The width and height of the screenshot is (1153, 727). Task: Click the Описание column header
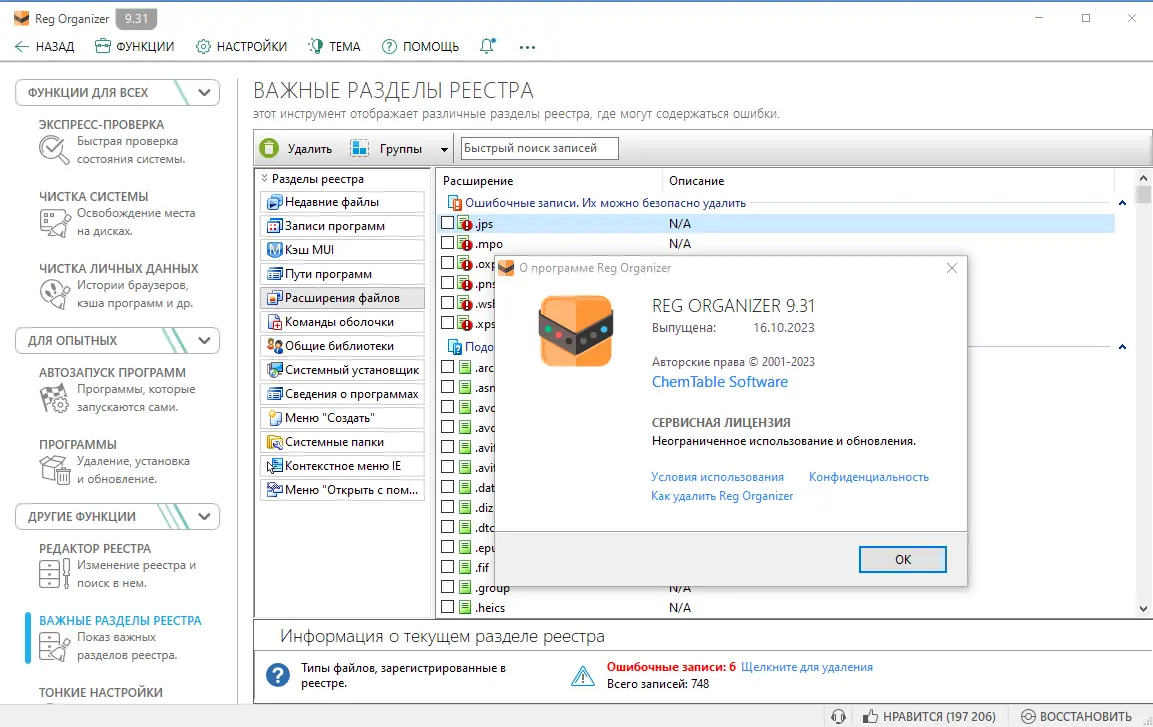point(696,181)
